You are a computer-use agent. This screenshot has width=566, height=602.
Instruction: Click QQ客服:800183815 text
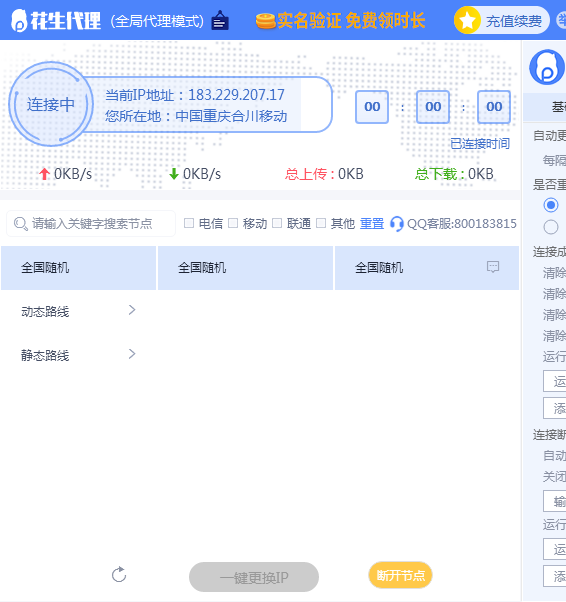(x=462, y=223)
